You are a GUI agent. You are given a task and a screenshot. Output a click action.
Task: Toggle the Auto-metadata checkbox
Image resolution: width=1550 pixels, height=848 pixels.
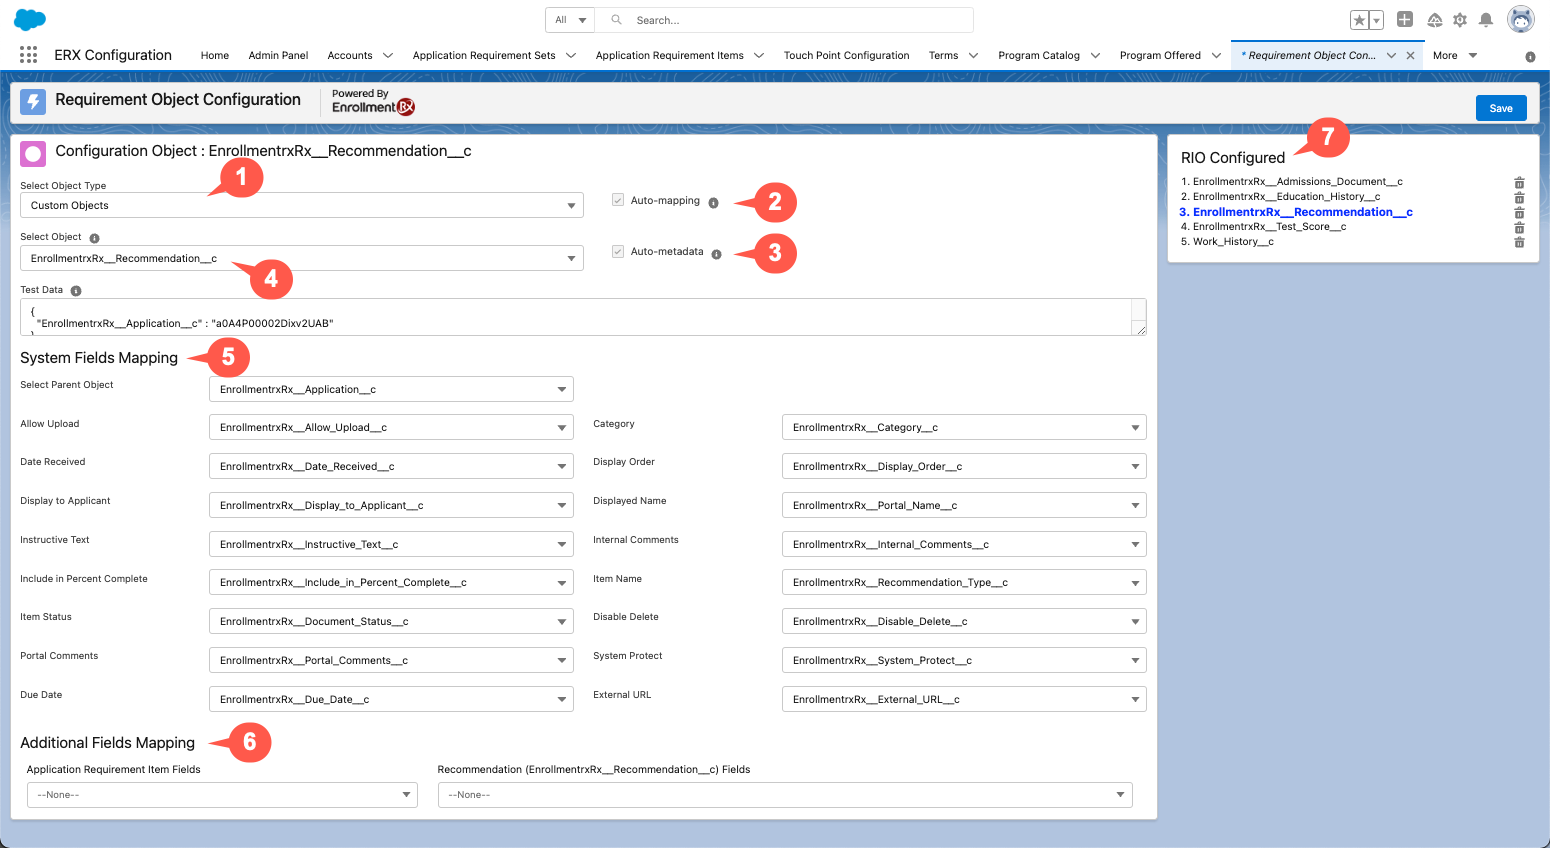618,251
